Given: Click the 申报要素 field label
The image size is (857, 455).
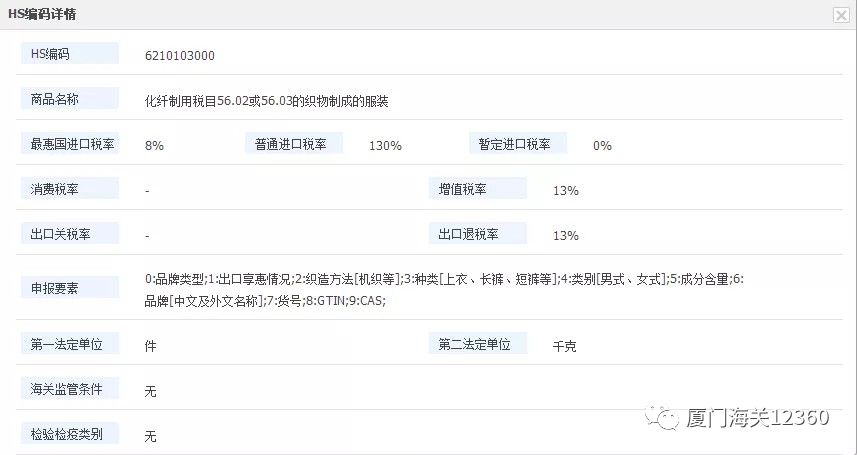Looking at the screenshot, I should [69, 288].
